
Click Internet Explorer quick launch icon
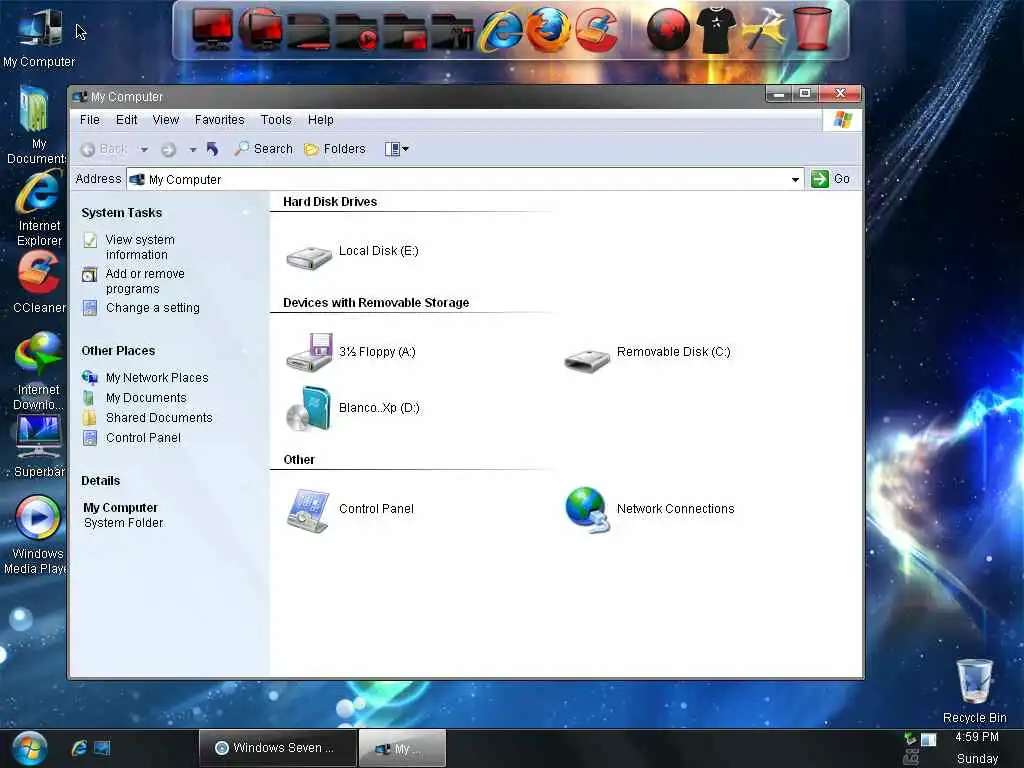(79, 748)
